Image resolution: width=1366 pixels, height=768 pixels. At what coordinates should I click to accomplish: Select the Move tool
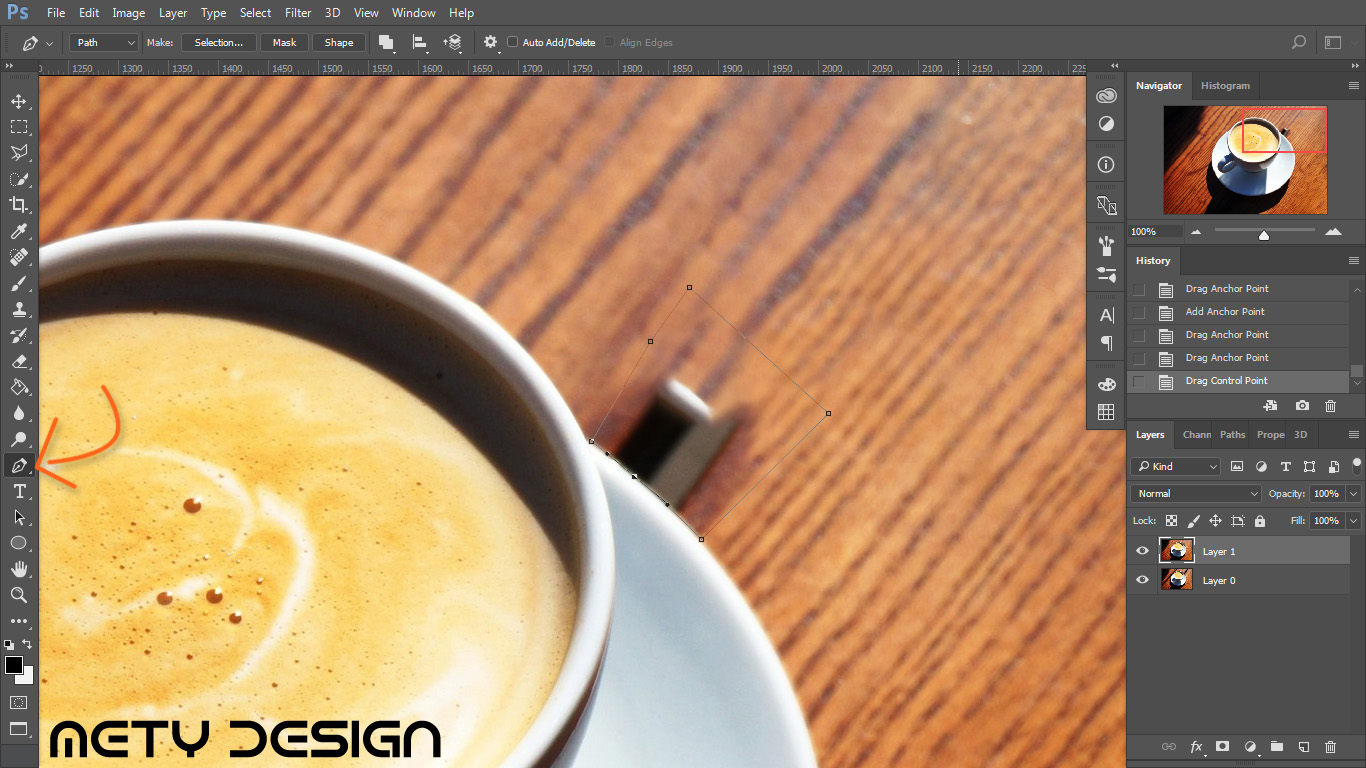pos(19,101)
